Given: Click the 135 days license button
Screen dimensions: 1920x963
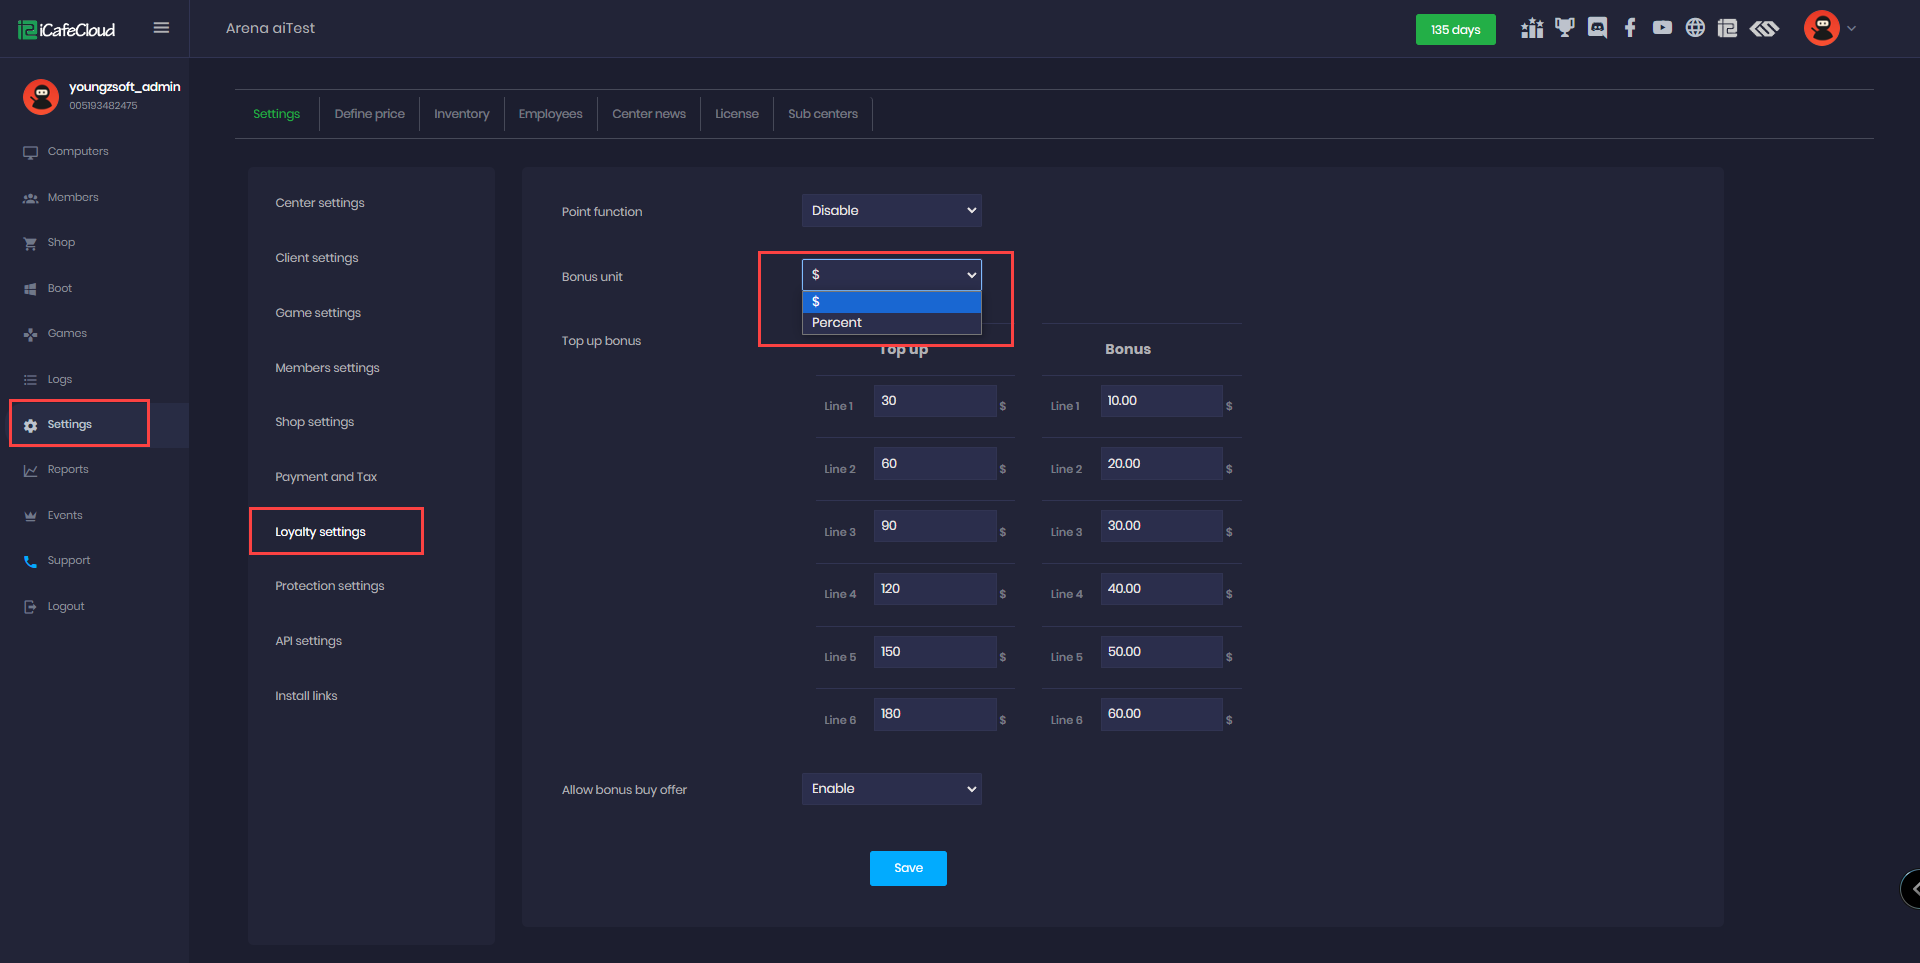Looking at the screenshot, I should tap(1455, 30).
